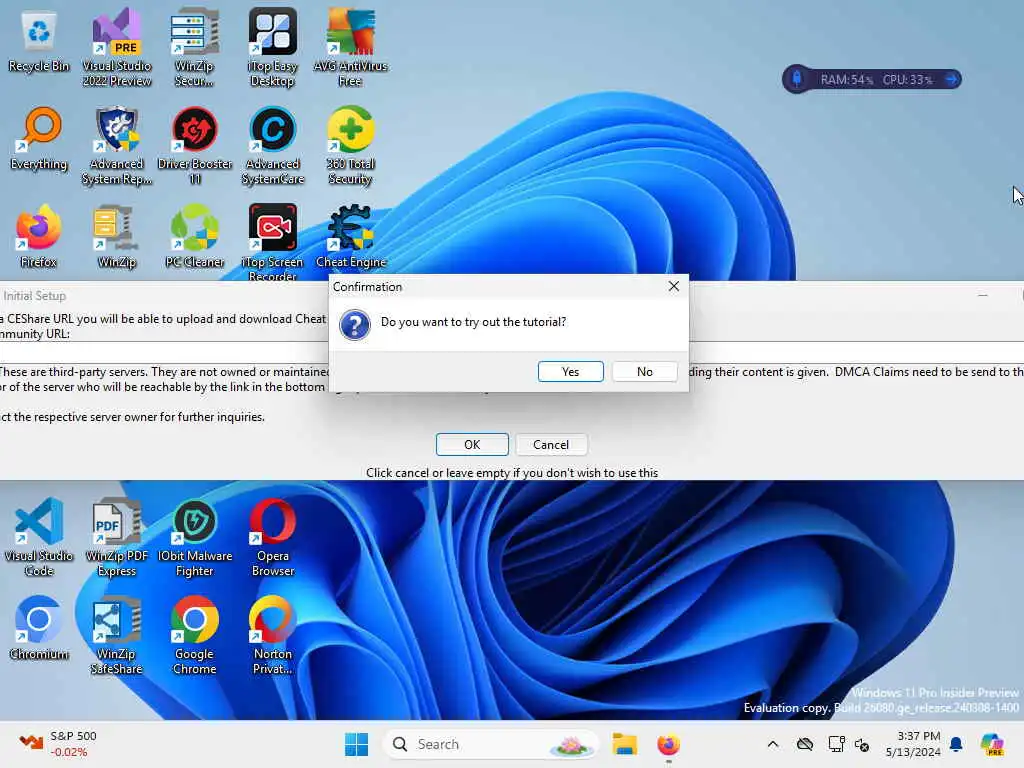Select the Google Chrome desktop icon
This screenshot has width=1024, height=768.
pos(195,636)
